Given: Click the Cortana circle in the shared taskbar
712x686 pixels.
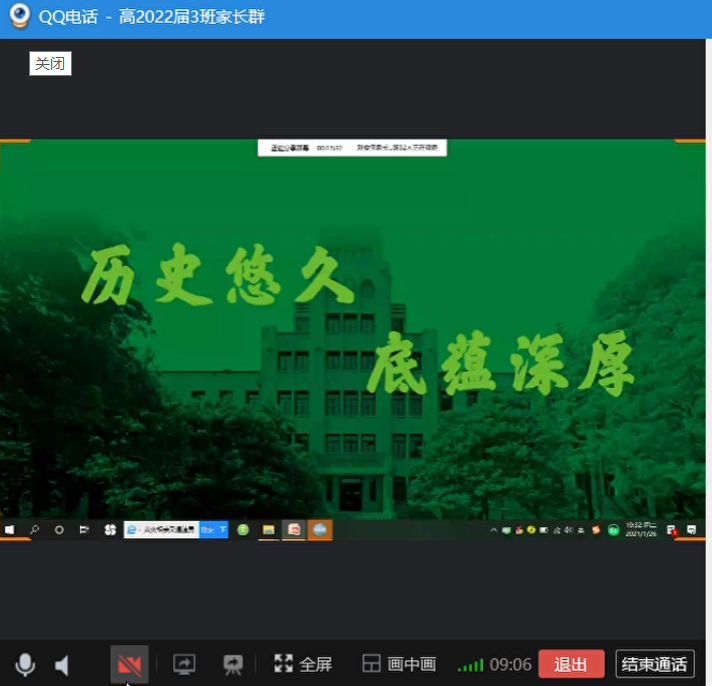Looking at the screenshot, I should click(59, 530).
